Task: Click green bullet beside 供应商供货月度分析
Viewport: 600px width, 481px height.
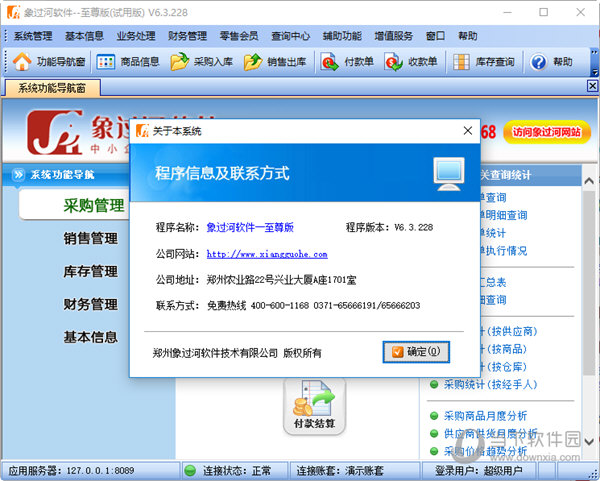Action: (434, 433)
